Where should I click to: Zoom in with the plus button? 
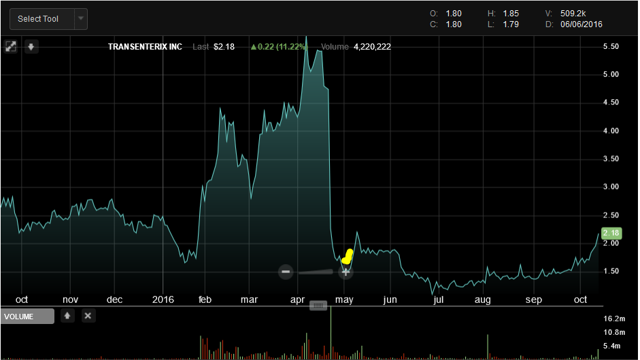click(x=346, y=272)
